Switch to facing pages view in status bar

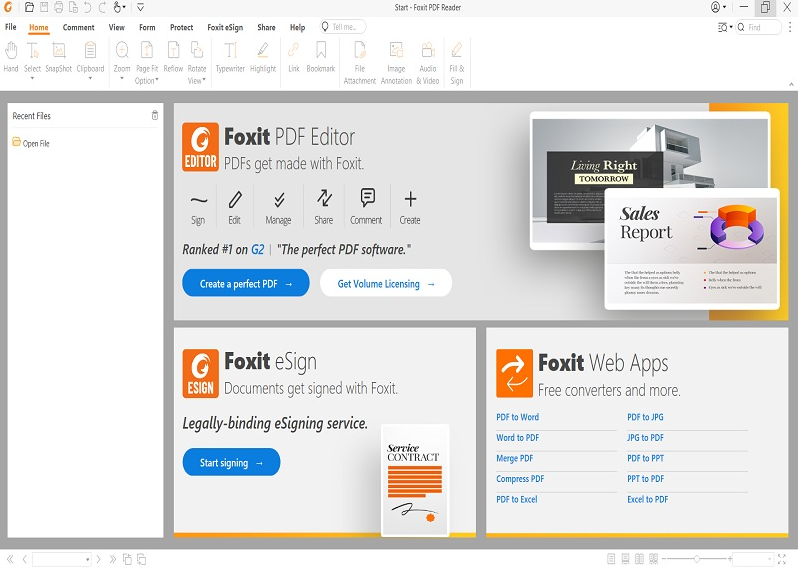click(x=639, y=559)
